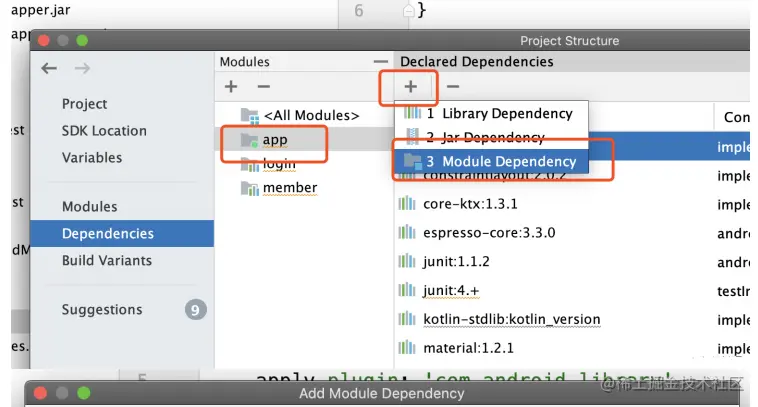The height and width of the screenshot is (407, 758).
Task: Select kotlin-stdlib:kotlin_version dependency
Action: tap(512, 319)
